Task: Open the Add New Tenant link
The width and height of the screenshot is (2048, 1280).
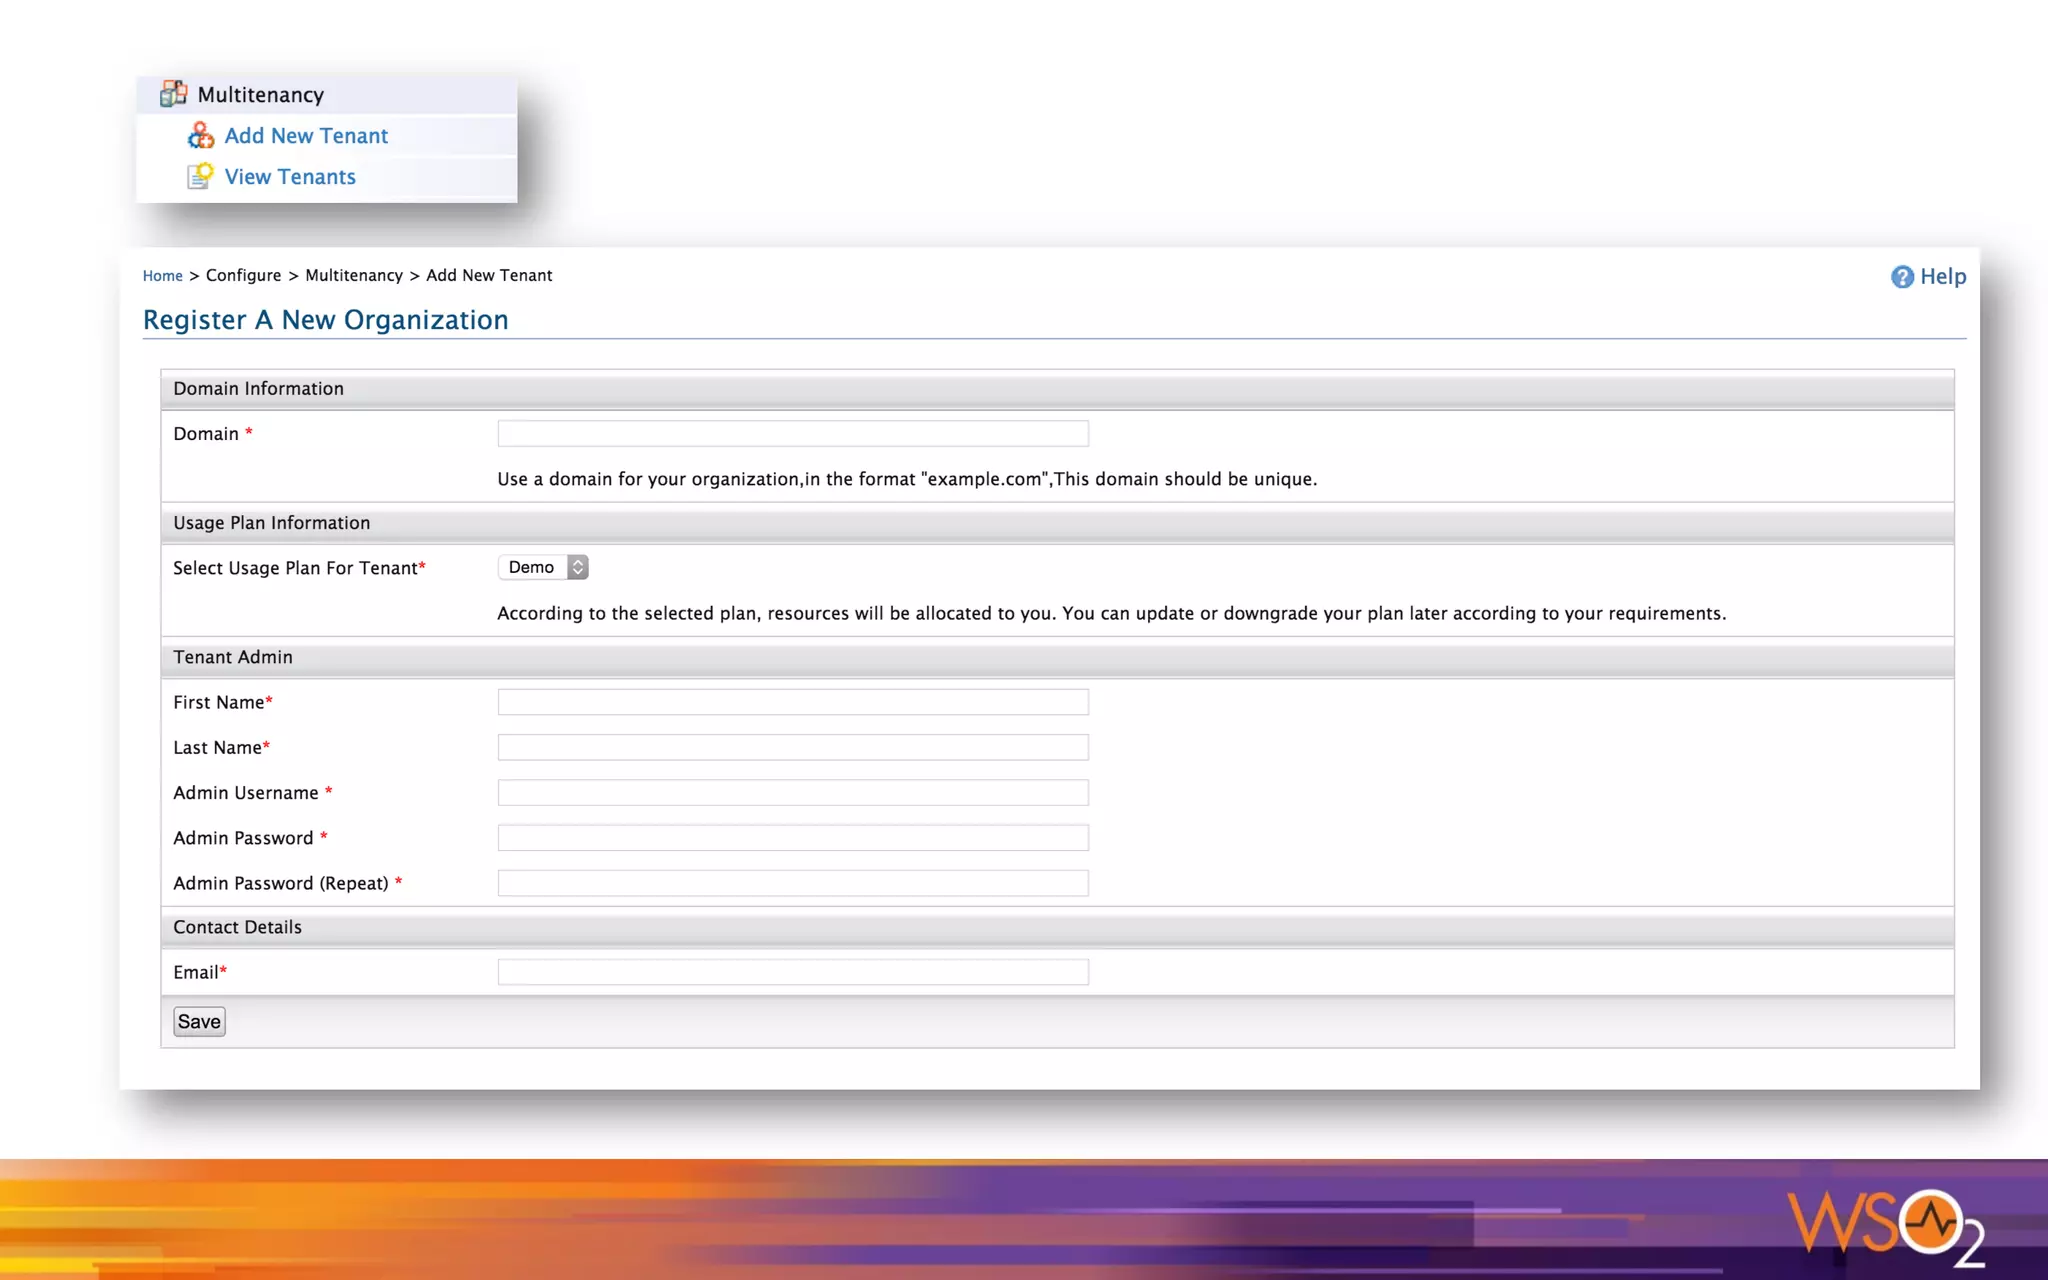Action: [306, 135]
